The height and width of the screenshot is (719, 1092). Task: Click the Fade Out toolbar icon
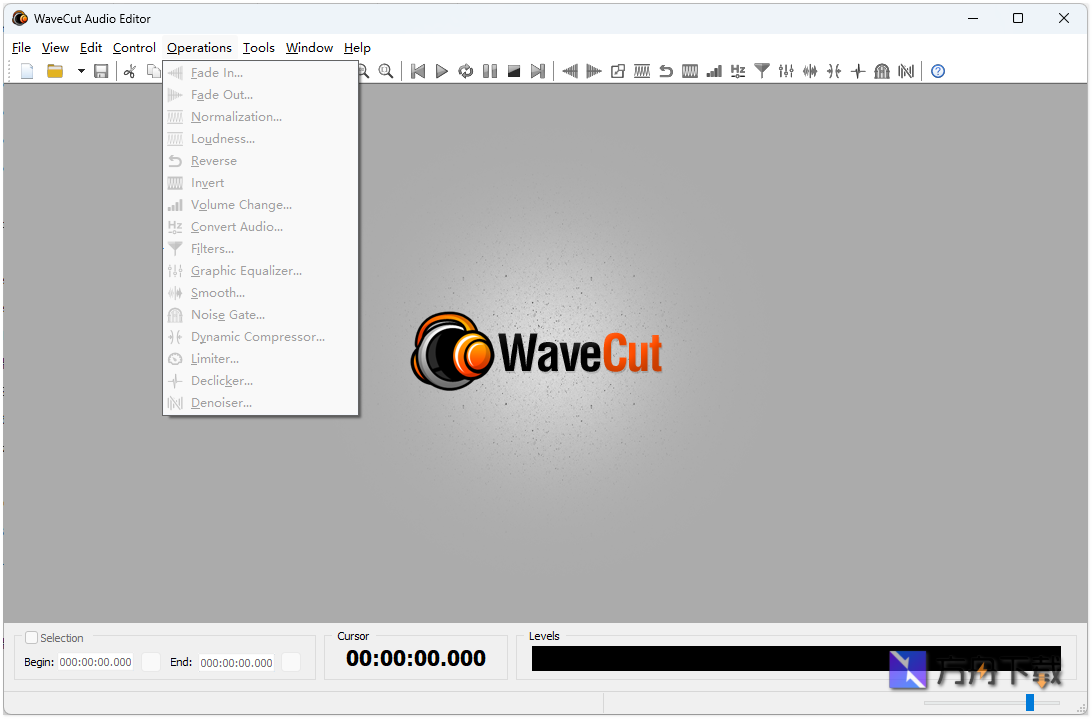(594, 71)
